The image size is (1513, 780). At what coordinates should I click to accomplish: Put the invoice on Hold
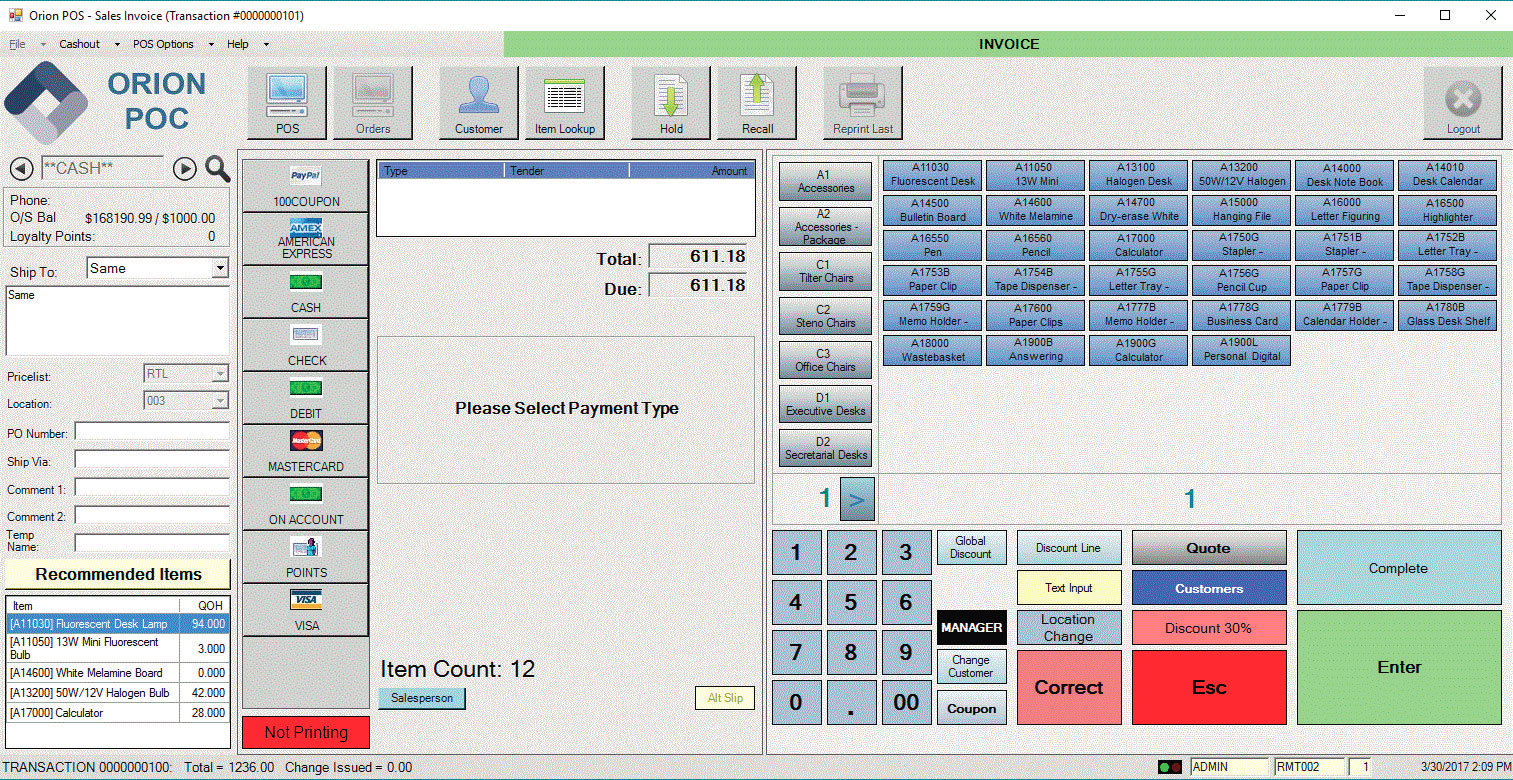pyautogui.click(x=671, y=103)
